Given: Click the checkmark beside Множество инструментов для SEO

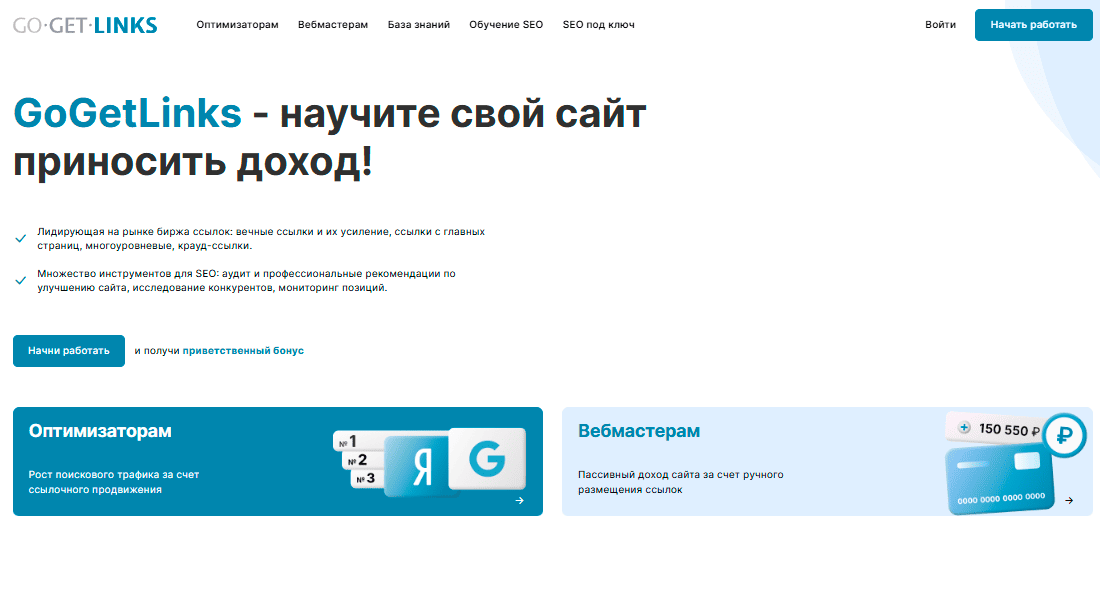Looking at the screenshot, I should (20, 281).
